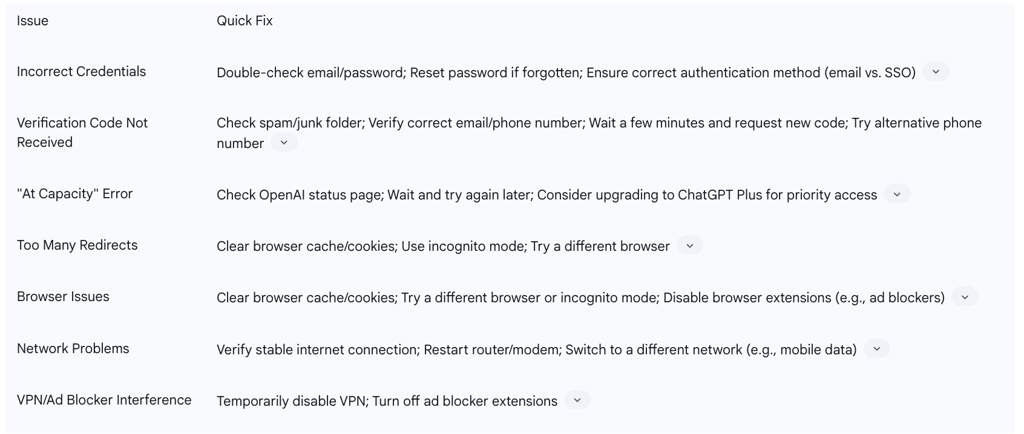
Task: Expand the Too Many Redirects chevron
Action: pos(689,246)
